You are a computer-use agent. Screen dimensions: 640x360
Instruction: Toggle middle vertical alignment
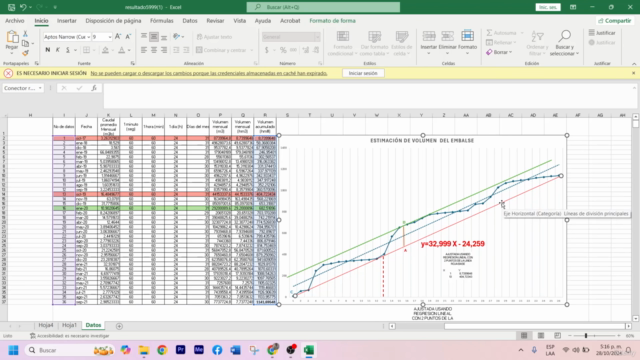pyautogui.click(x=154, y=37)
